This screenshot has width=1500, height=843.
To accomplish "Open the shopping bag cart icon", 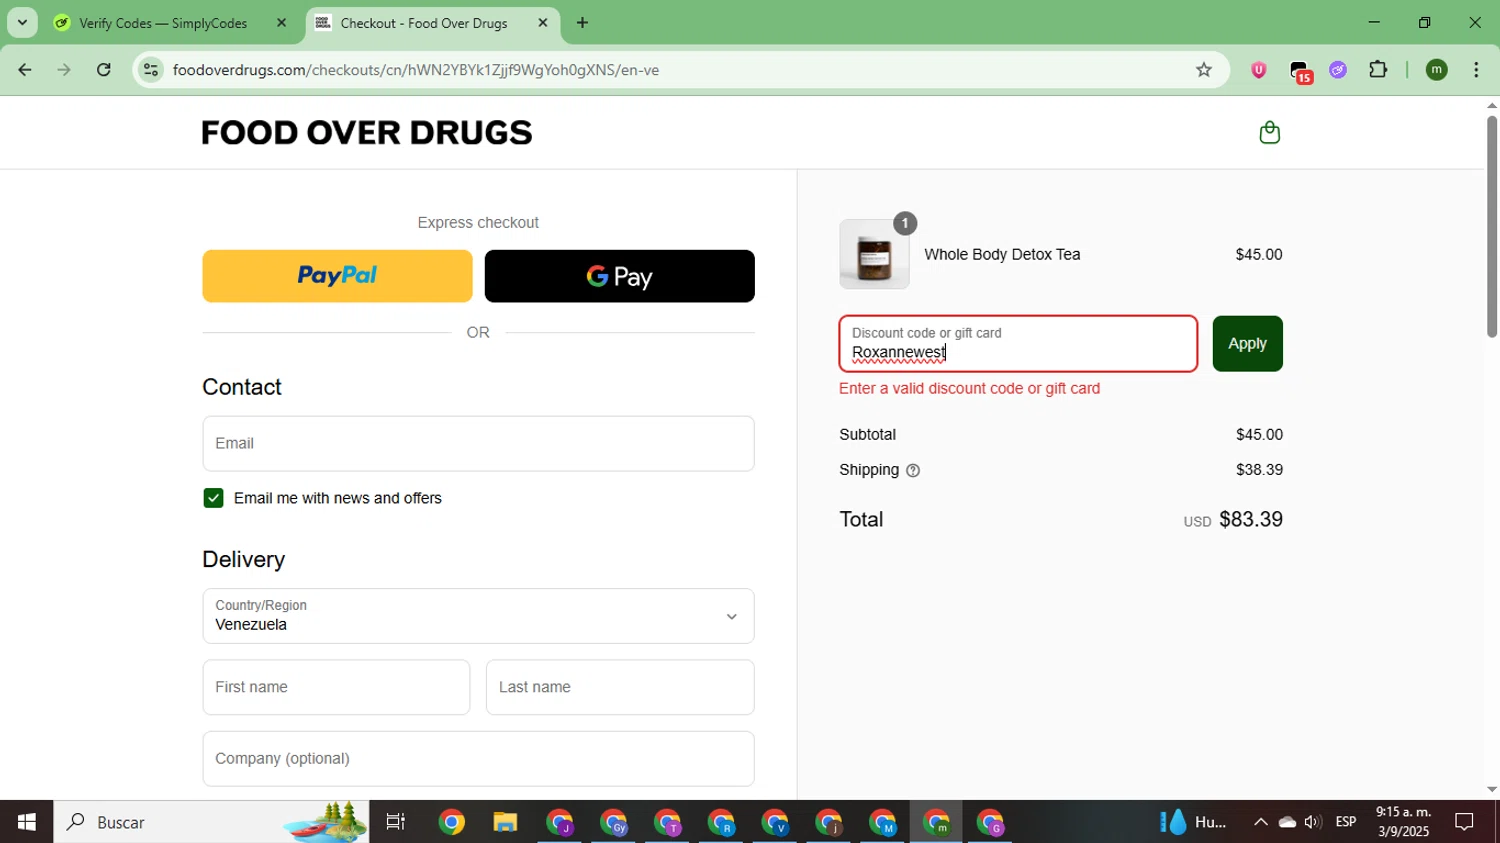I will tap(1269, 132).
